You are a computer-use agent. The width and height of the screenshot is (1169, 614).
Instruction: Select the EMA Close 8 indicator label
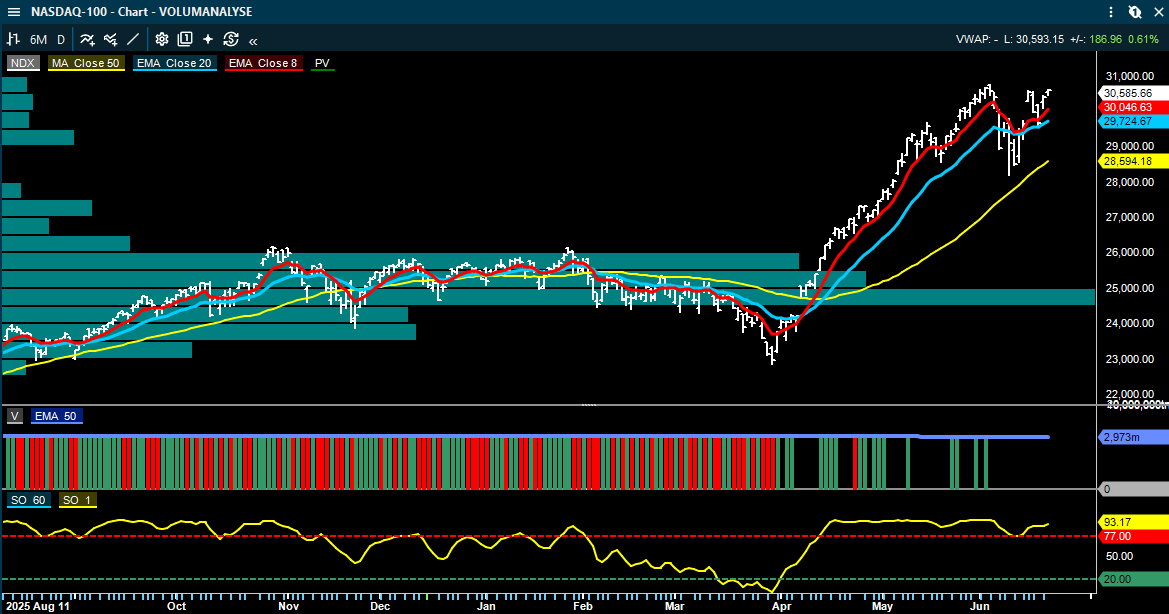coord(263,63)
